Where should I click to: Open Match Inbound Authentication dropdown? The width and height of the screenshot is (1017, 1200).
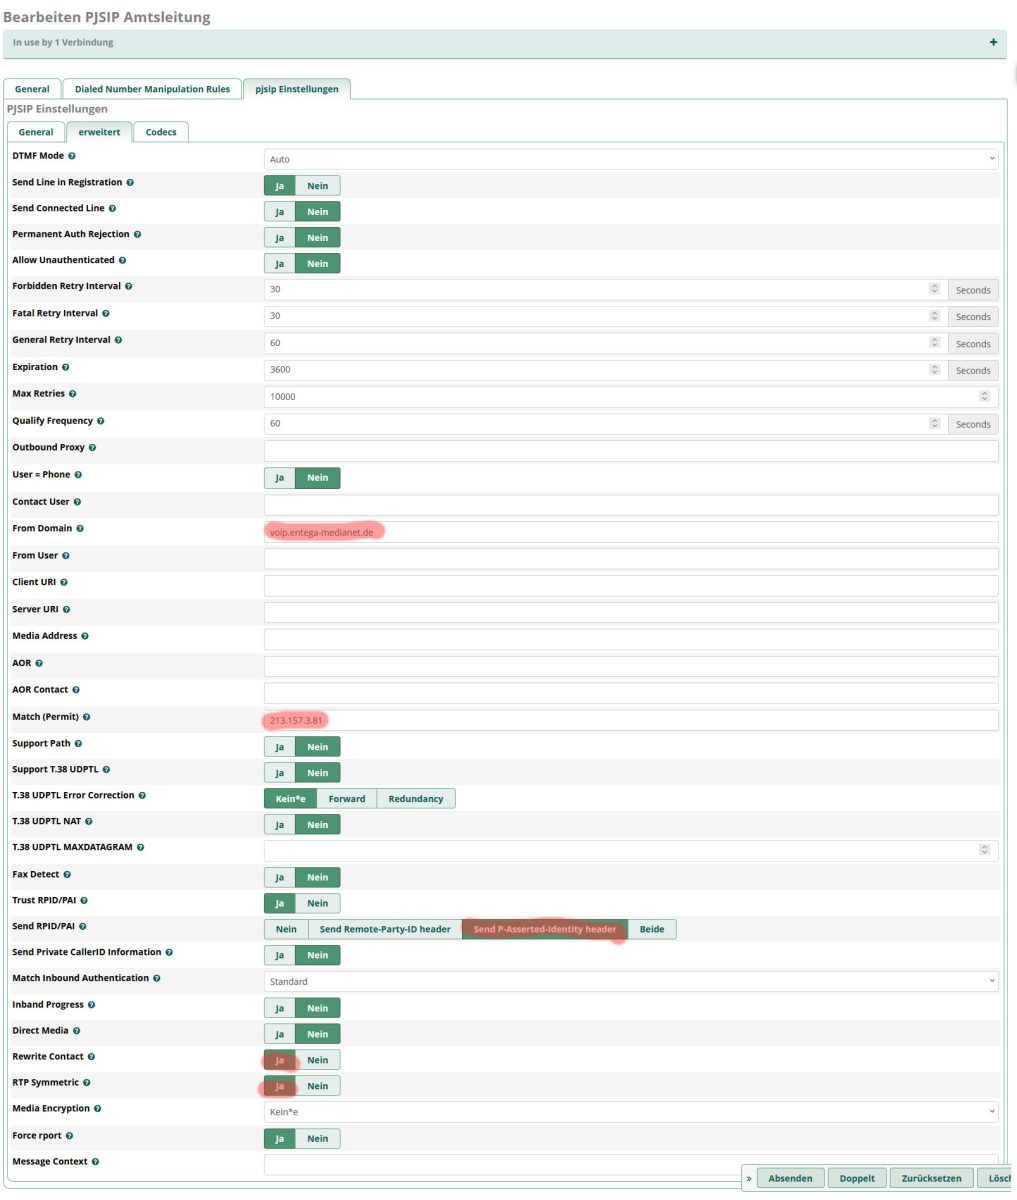pyautogui.click(x=631, y=981)
